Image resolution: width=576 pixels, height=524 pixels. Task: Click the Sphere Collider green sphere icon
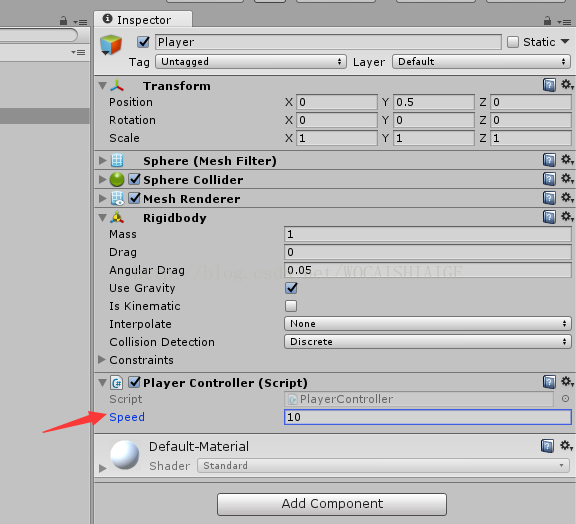pos(117,179)
